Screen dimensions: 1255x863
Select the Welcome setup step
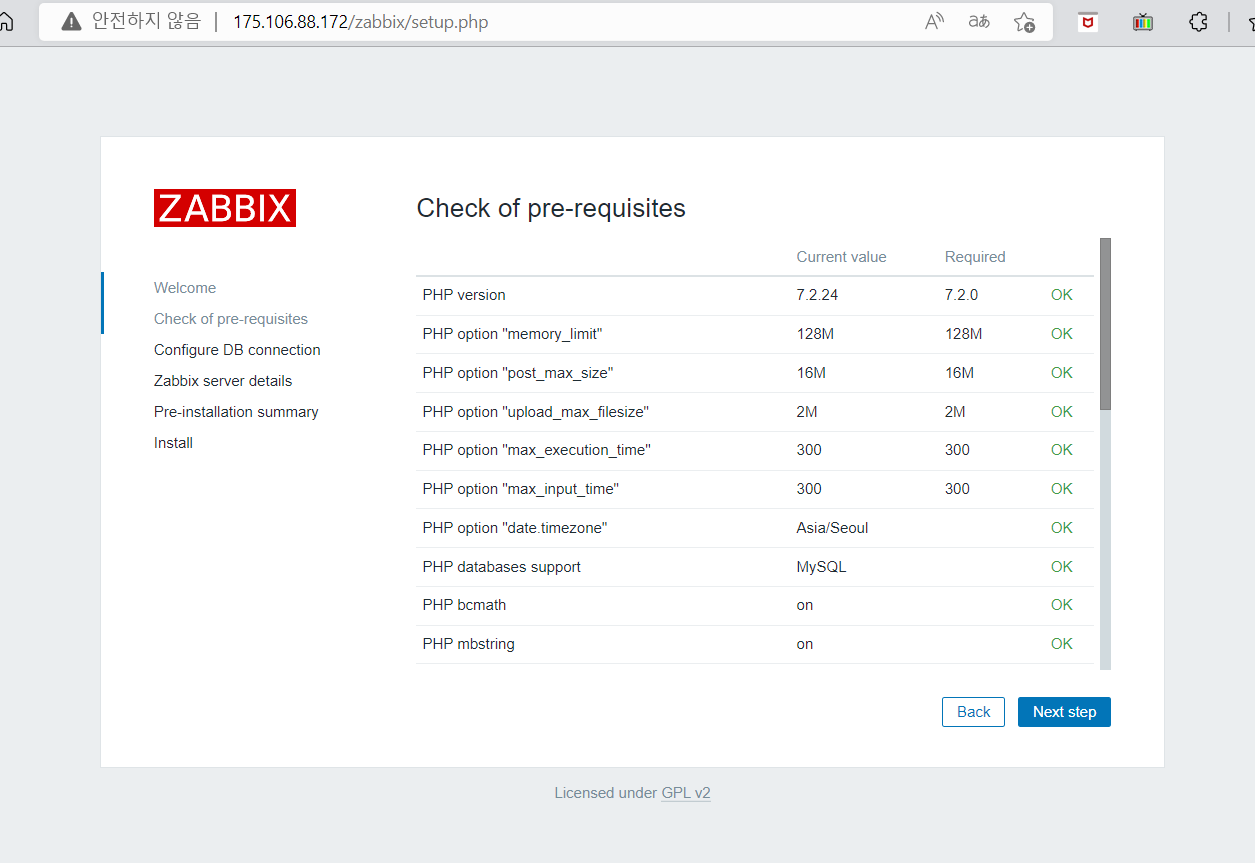tap(185, 288)
